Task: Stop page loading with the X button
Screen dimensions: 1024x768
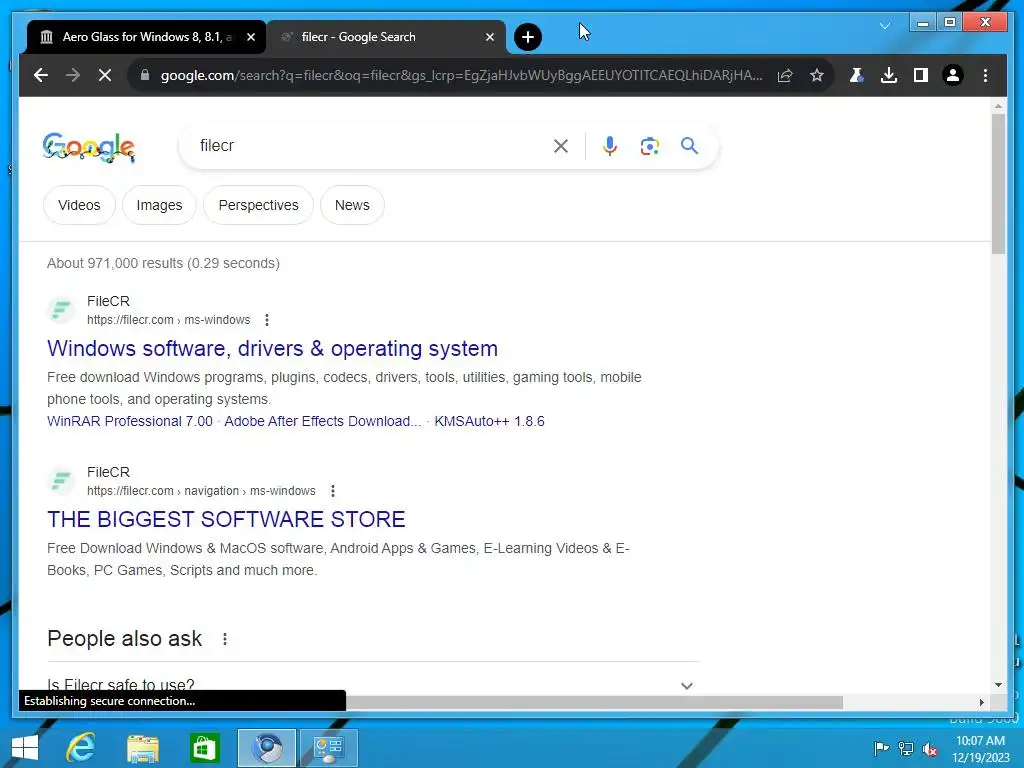Action: click(x=104, y=75)
